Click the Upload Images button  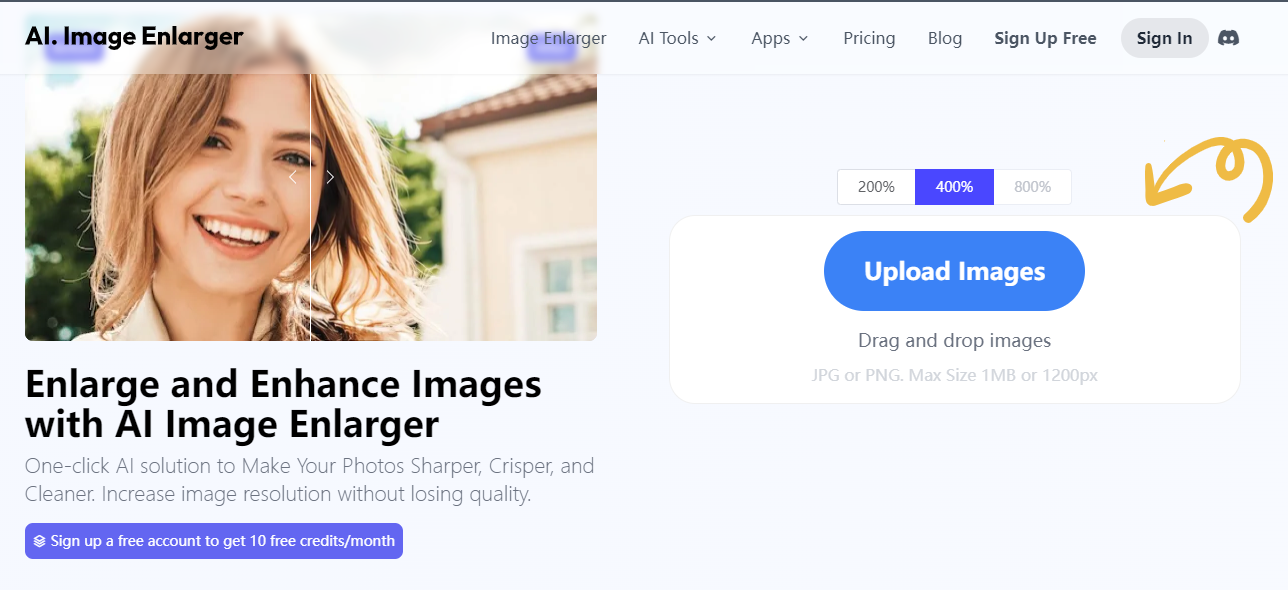click(954, 271)
